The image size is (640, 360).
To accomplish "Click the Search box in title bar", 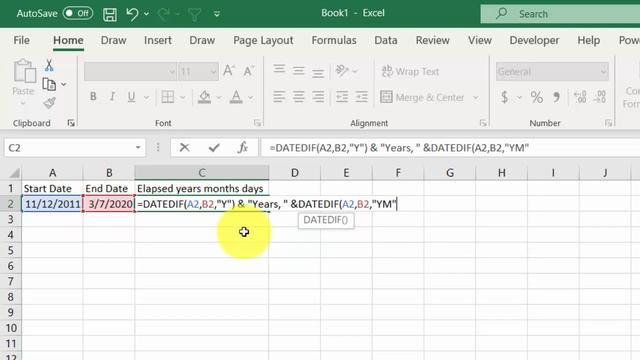I will point(560,14).
